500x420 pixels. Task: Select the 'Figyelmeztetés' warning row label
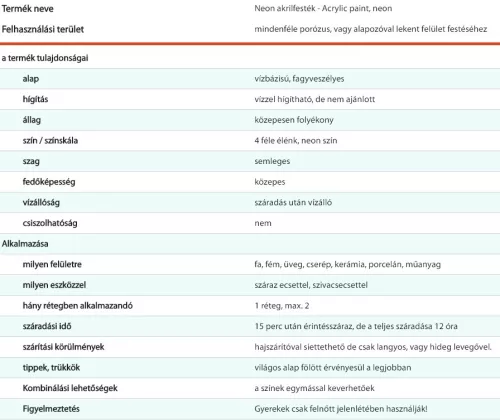[51, 409]
